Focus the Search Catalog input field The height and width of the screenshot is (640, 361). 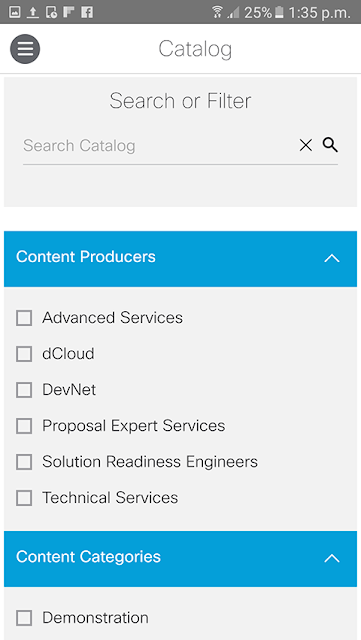point(159,146)
